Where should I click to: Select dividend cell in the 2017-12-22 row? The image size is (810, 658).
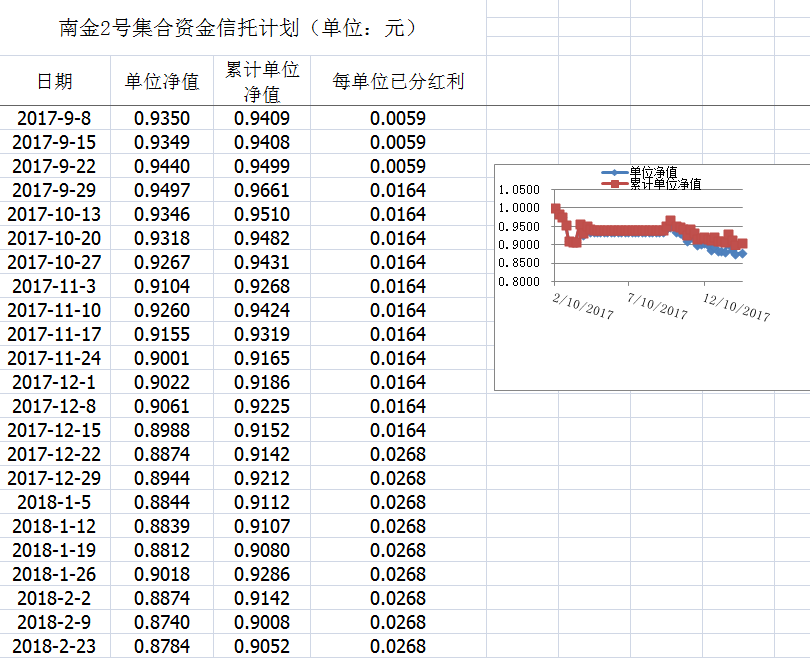398,454
